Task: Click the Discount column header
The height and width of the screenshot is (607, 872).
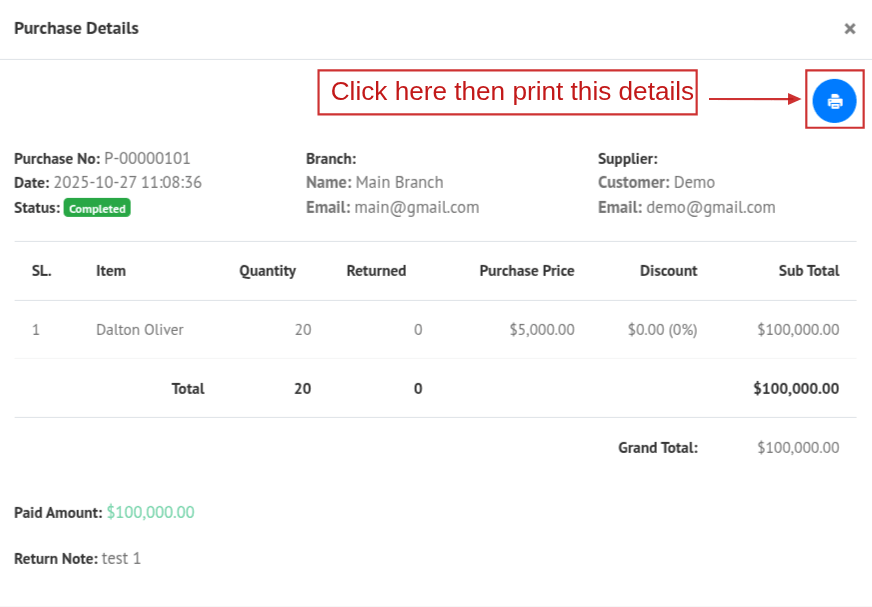Action: coord(668,271)
